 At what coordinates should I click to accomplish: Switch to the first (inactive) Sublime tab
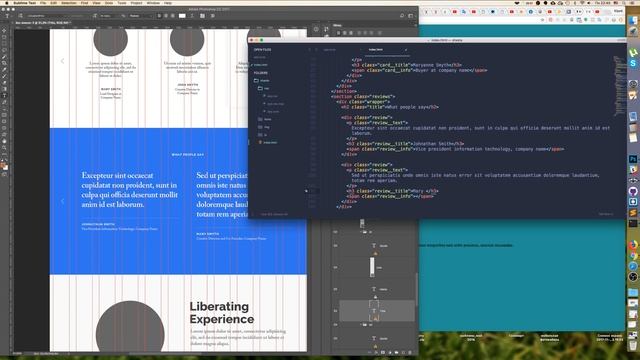click(329, 50)
